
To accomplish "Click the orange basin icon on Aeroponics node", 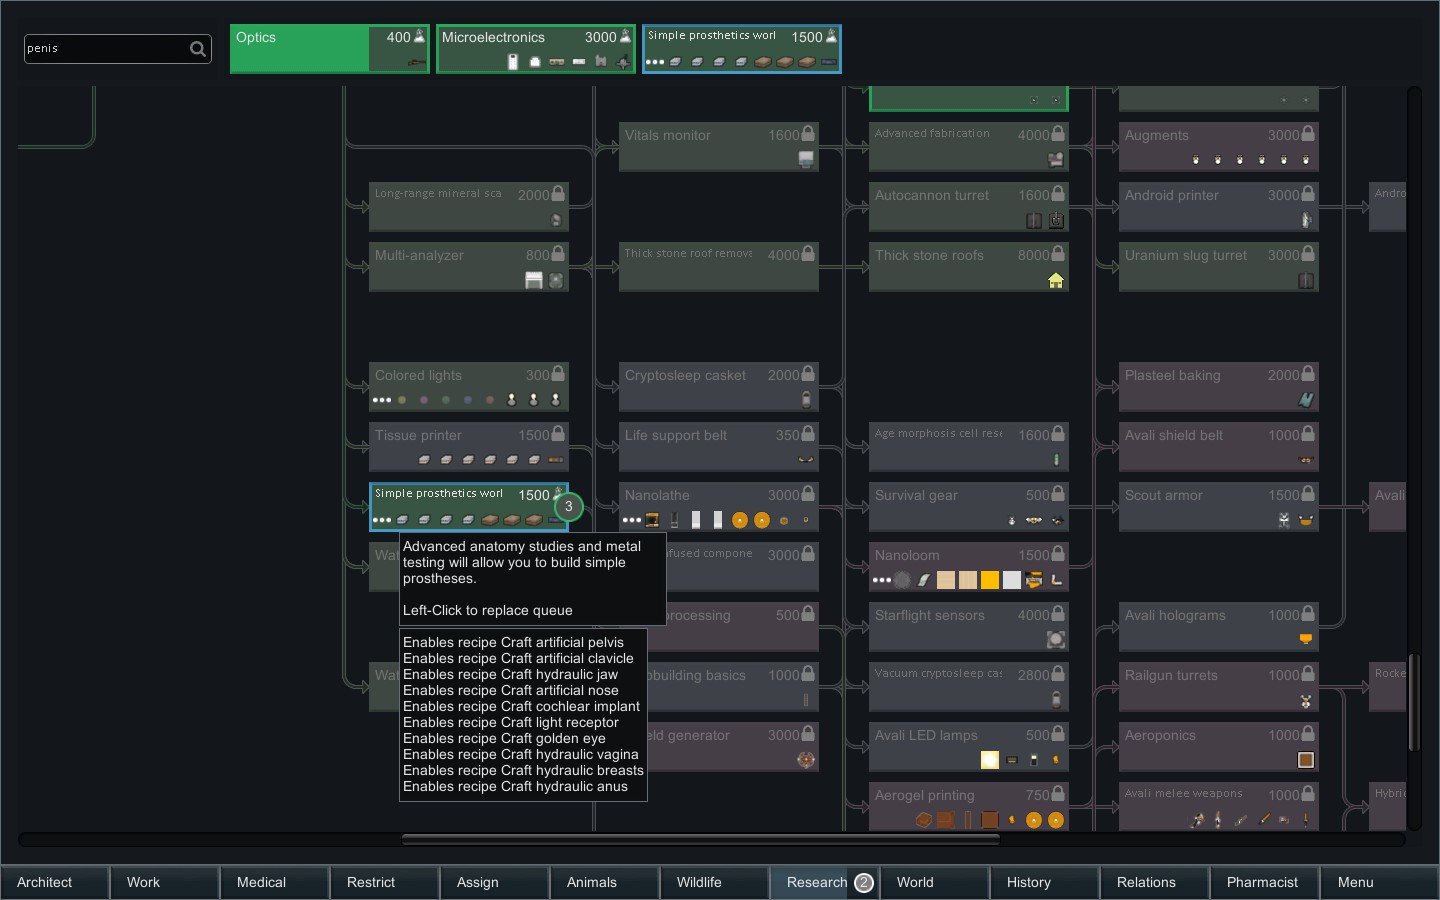I will tap(1305, 760).
